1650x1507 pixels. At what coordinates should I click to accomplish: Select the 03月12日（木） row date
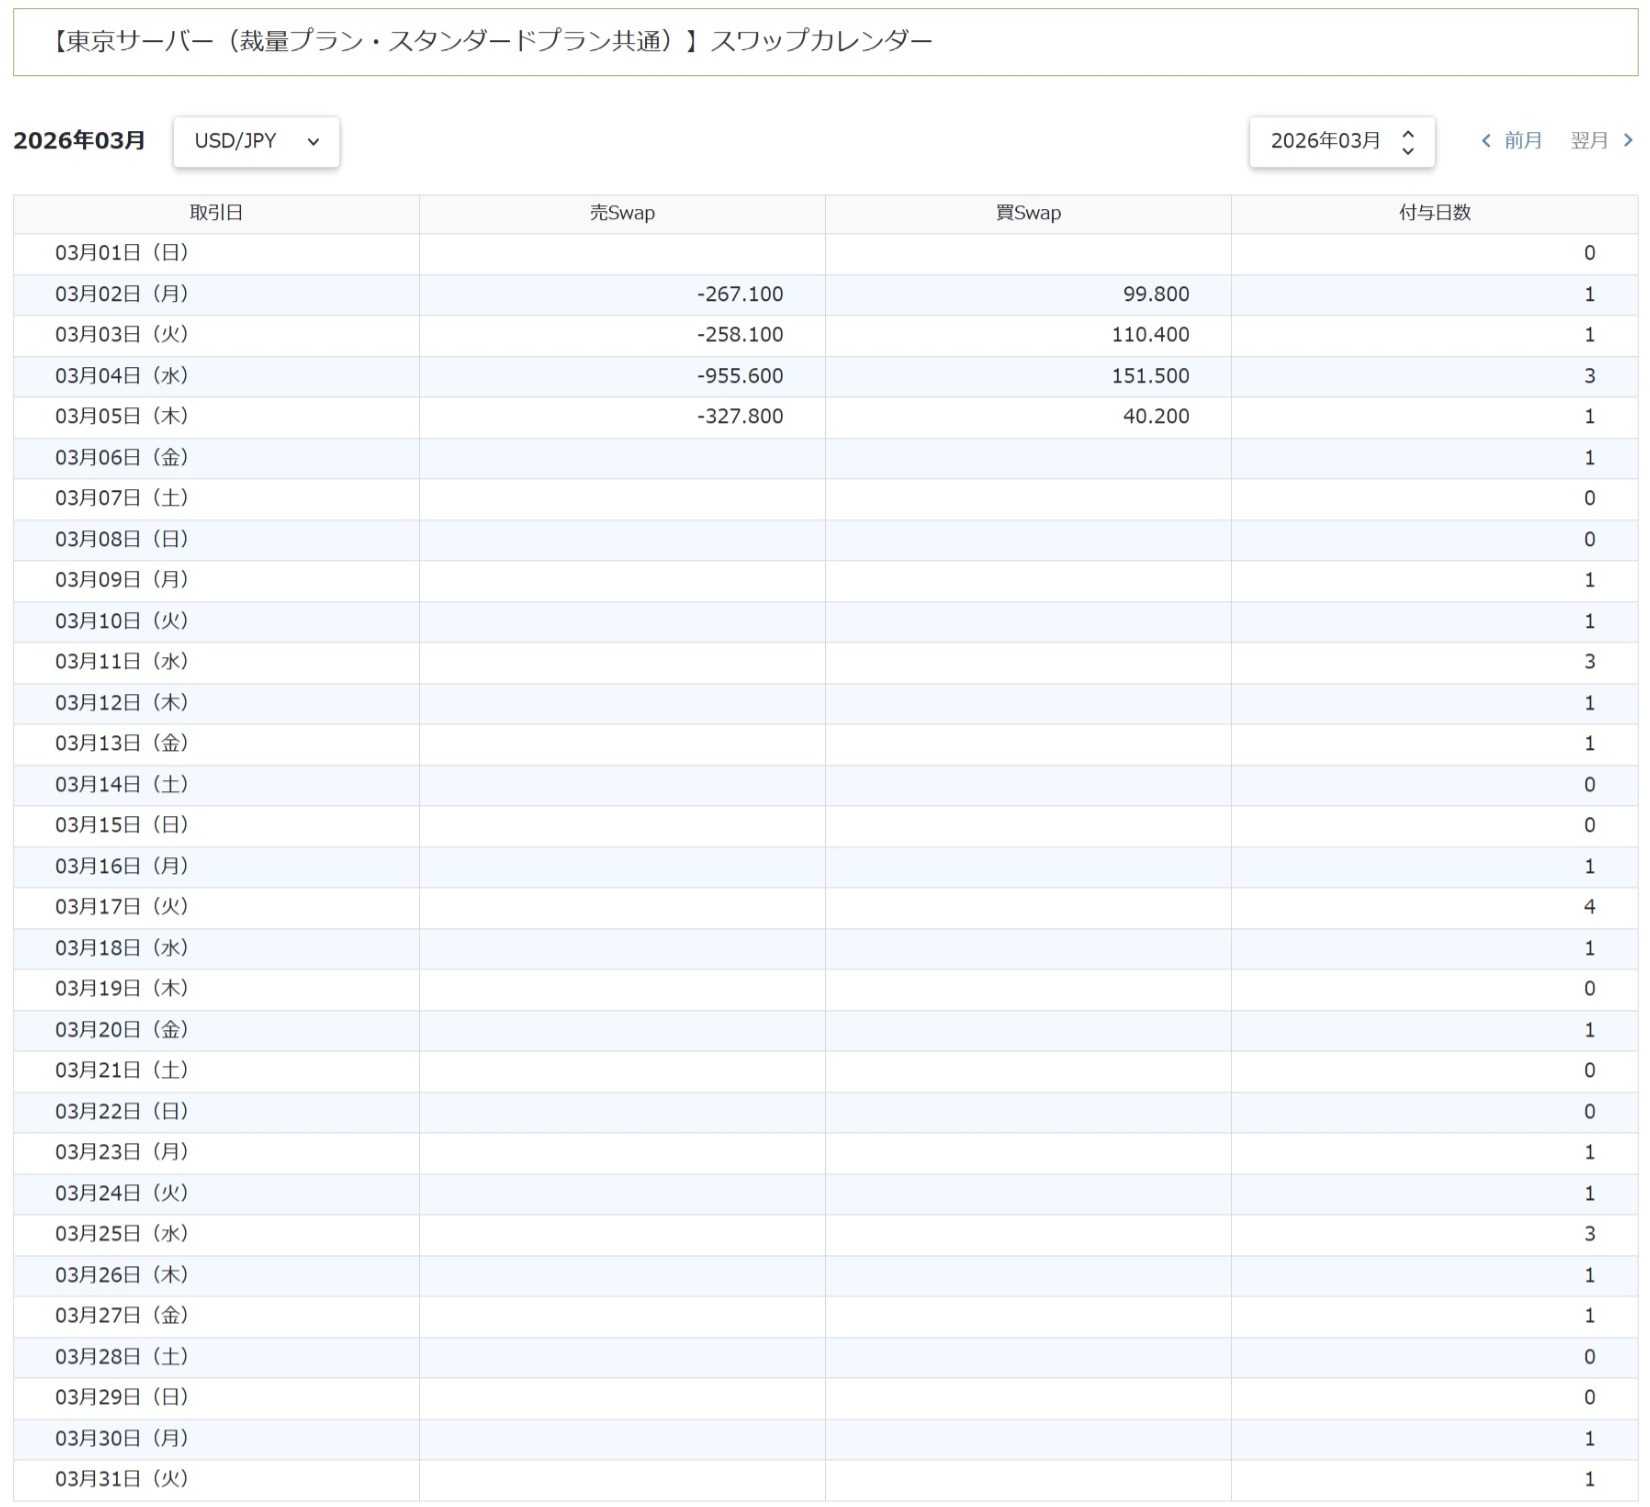click(x=122, y=703)
